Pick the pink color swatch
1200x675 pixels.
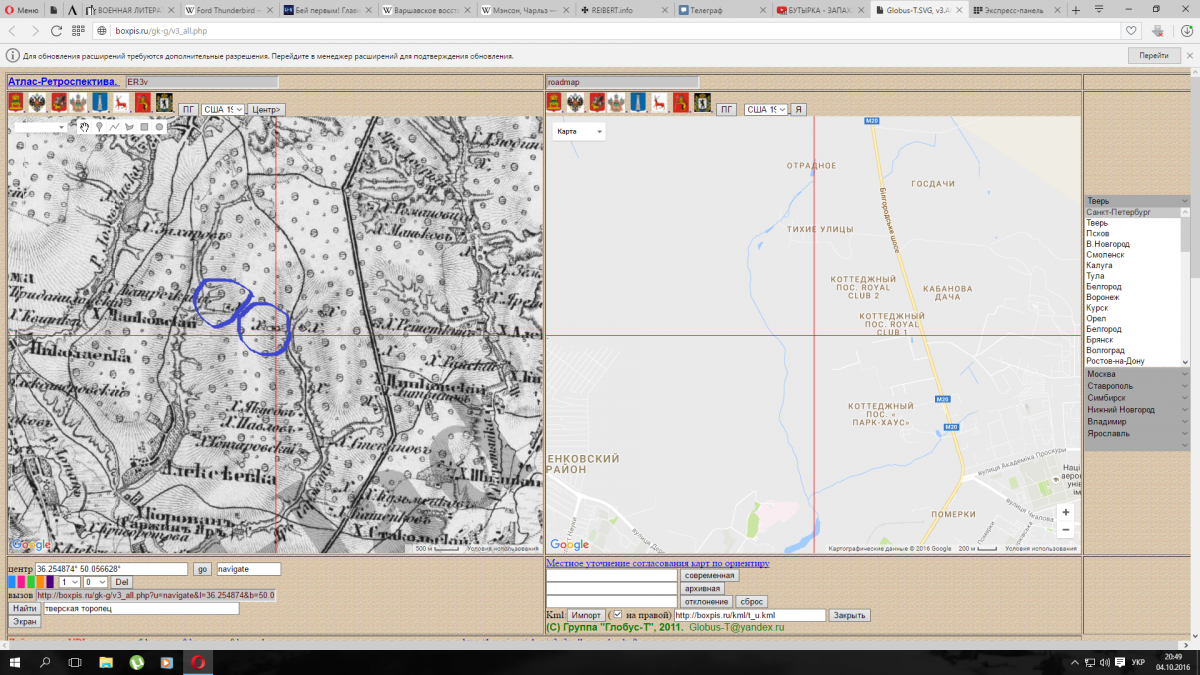(x=21, y=582)
